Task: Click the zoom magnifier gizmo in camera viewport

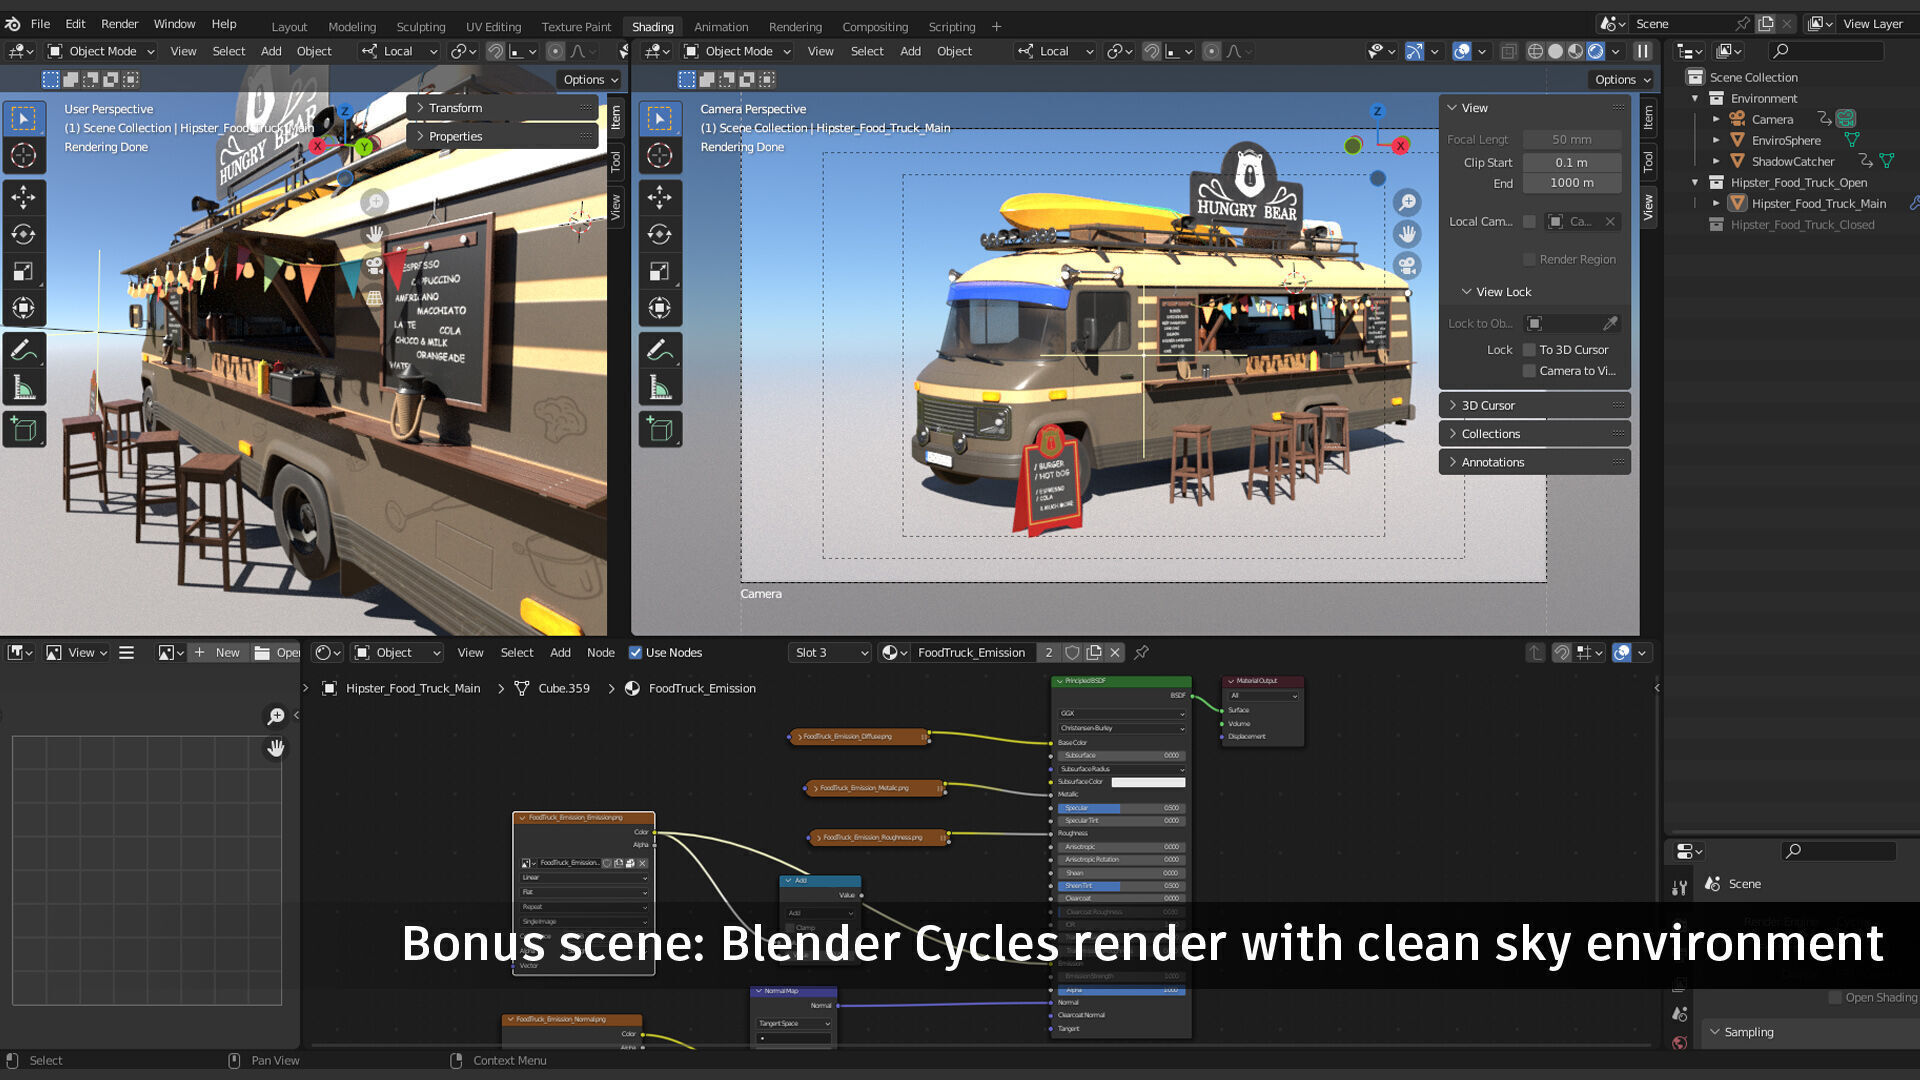Action: coord(1407,202)
